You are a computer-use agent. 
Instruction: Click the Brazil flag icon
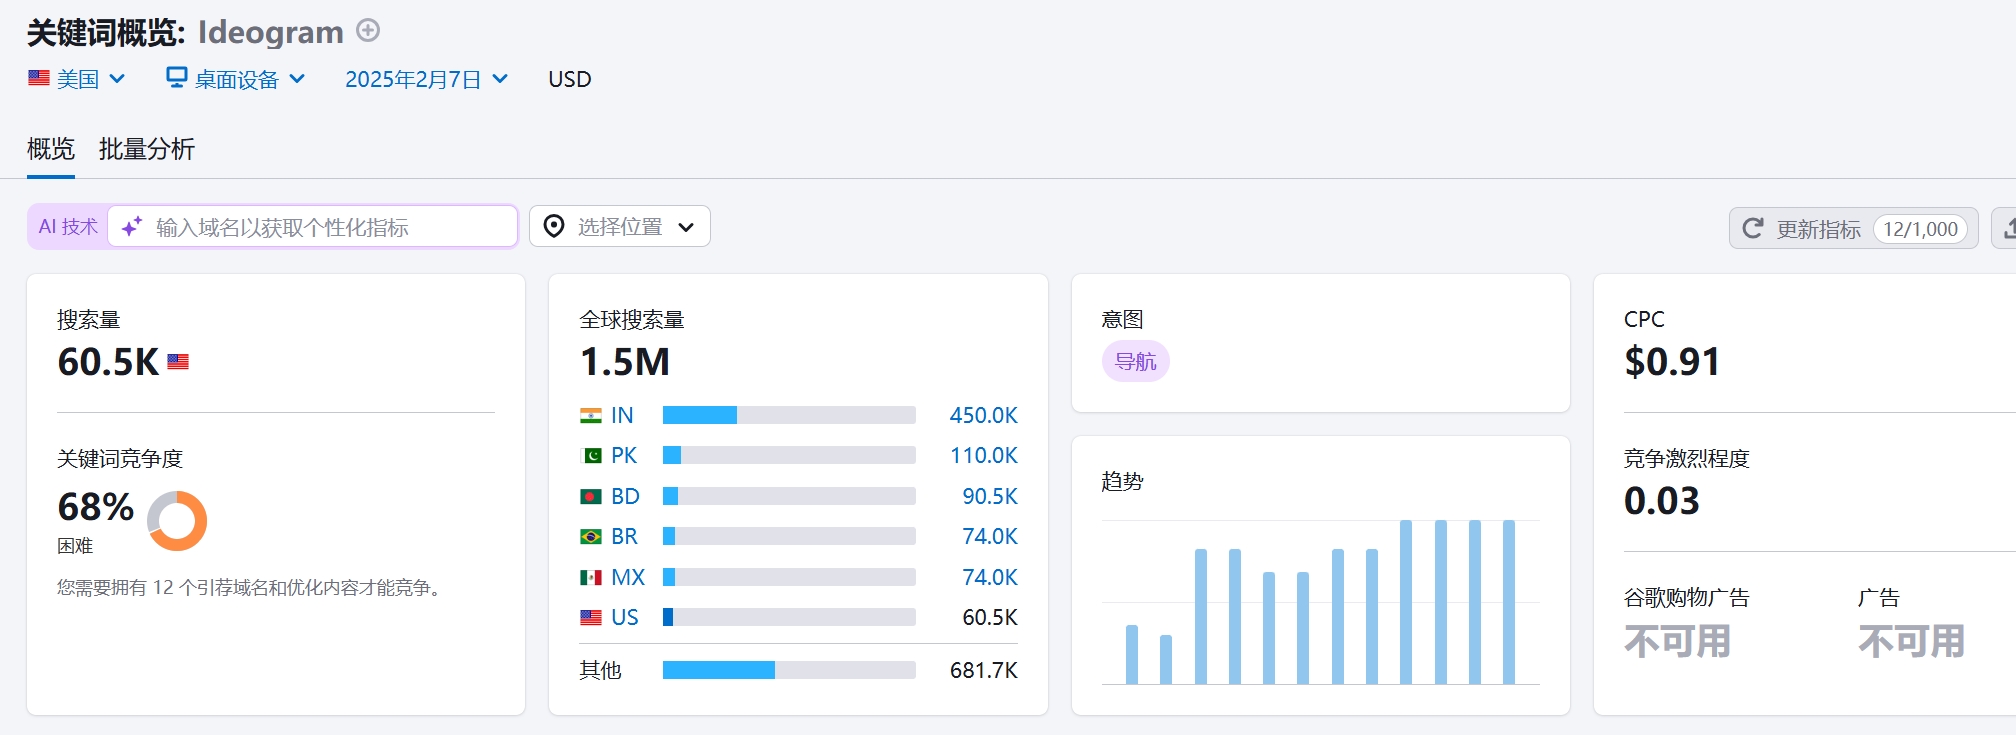591,537
